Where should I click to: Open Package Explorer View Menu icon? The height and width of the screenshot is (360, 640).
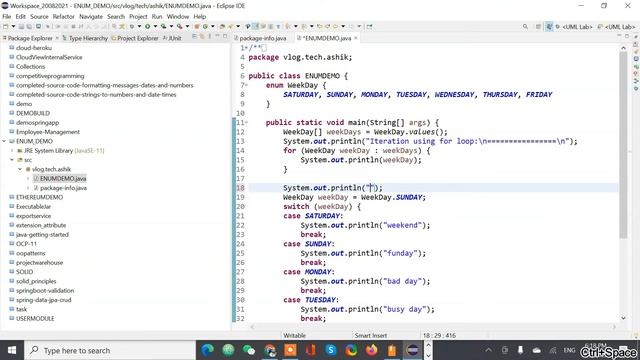click(209, 36)
